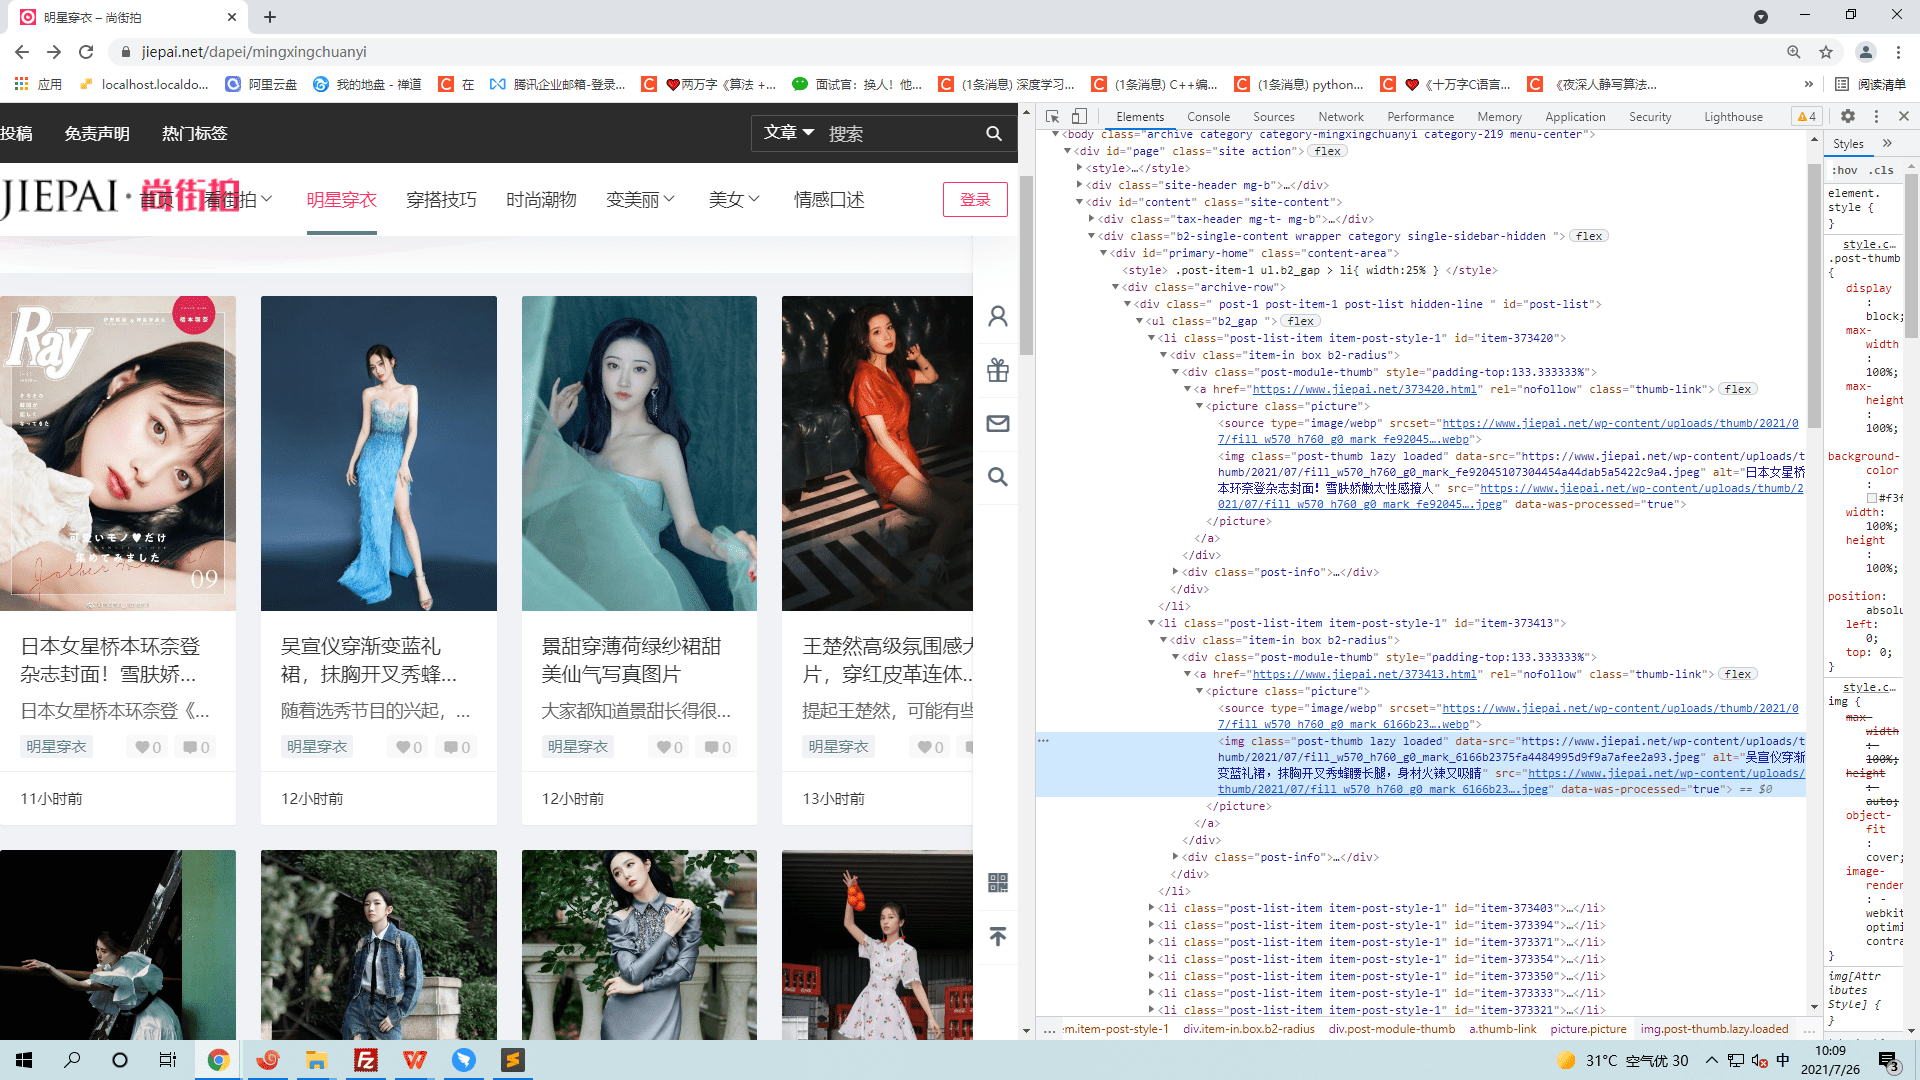Open the 阅读清单 reading list
The width and height of the screenshot is (1920, 1080).
click(1871, 84)
